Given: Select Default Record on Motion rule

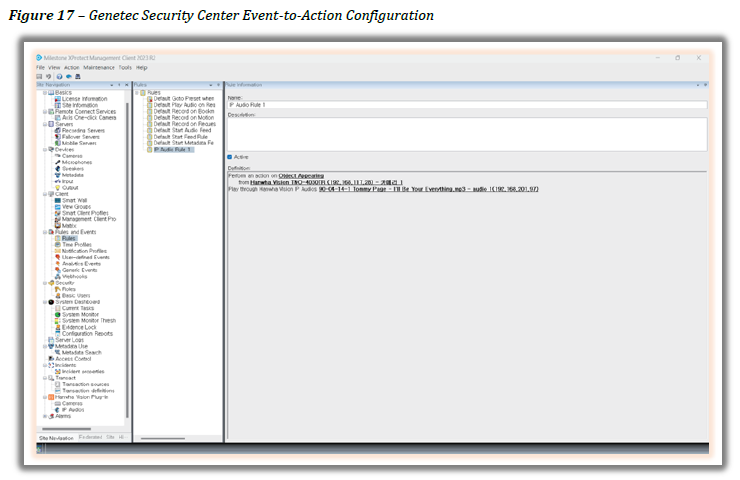Looking at the screenshot, I should click(184, 118).
